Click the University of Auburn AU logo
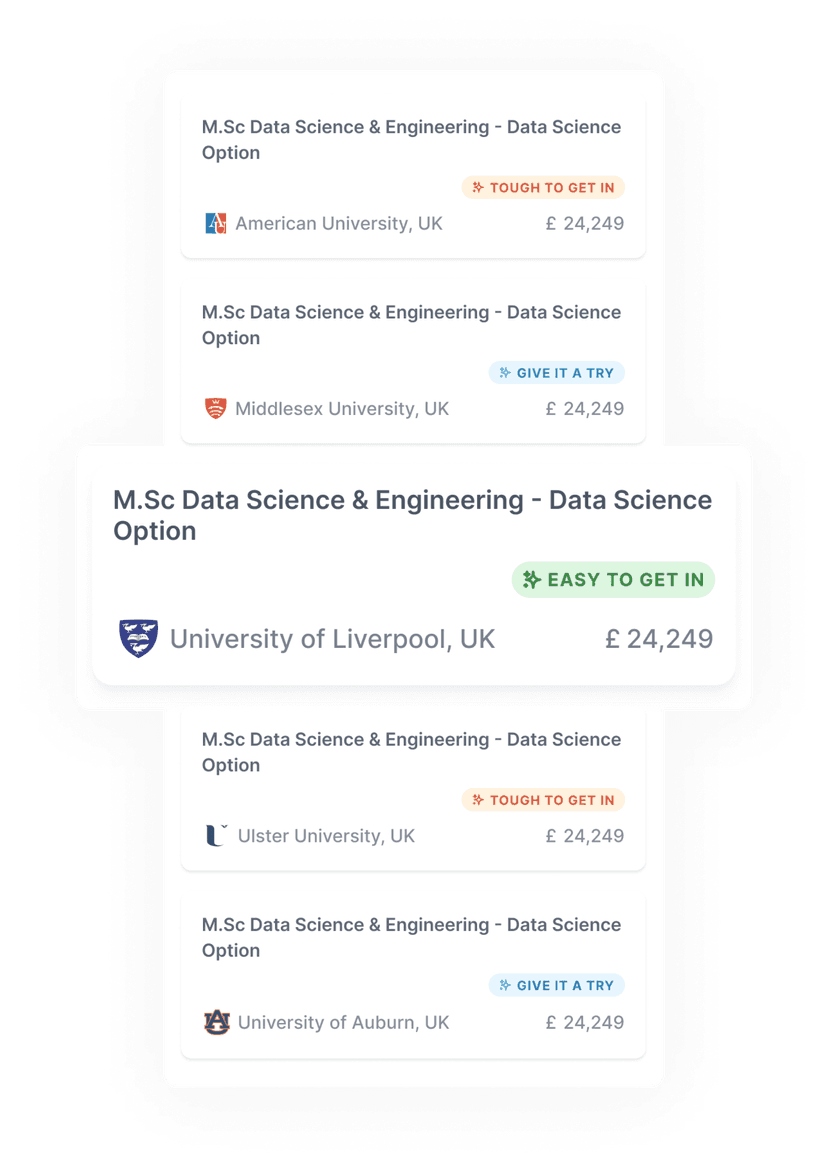 (x=216, y=1021)
